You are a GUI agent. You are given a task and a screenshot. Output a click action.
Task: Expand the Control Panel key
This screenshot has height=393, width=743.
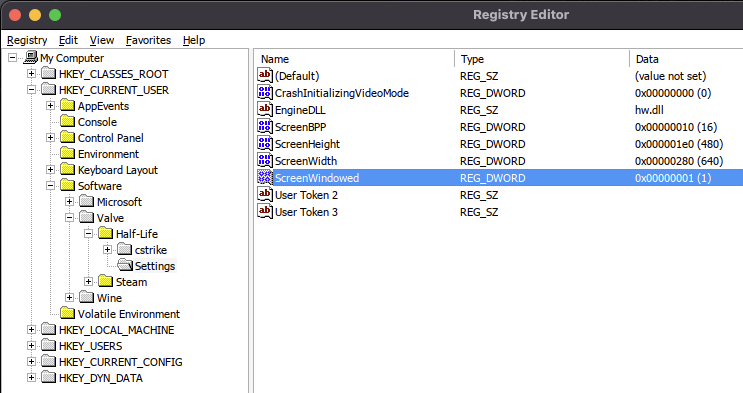[50, 137]
